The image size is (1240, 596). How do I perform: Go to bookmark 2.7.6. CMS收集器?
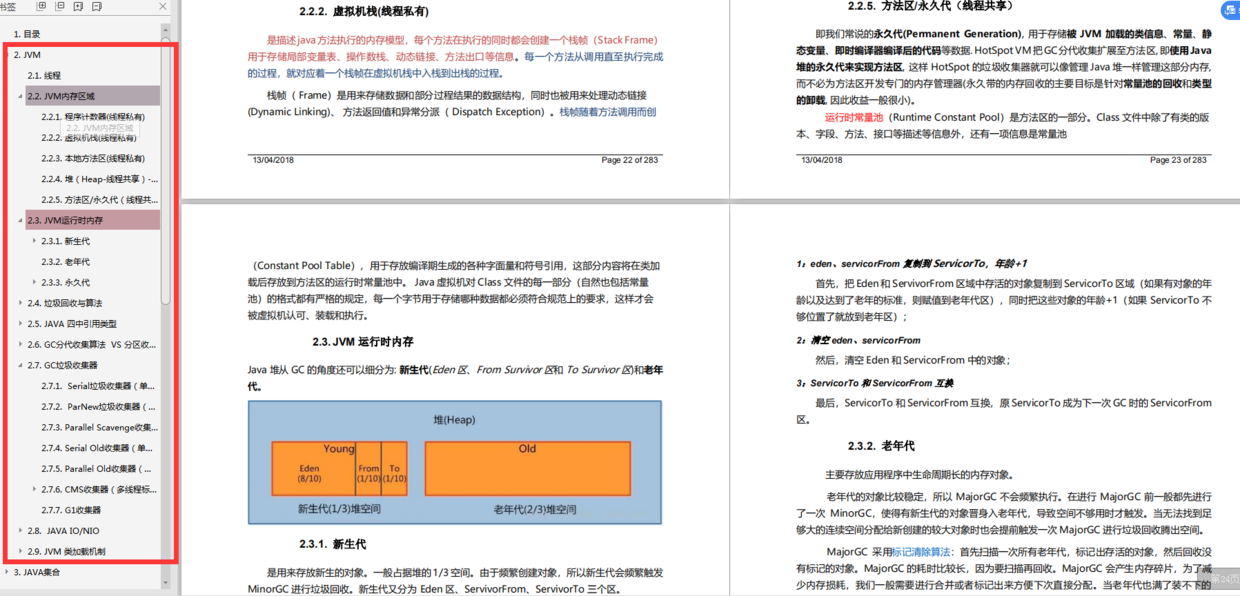[x=99, y=489]
